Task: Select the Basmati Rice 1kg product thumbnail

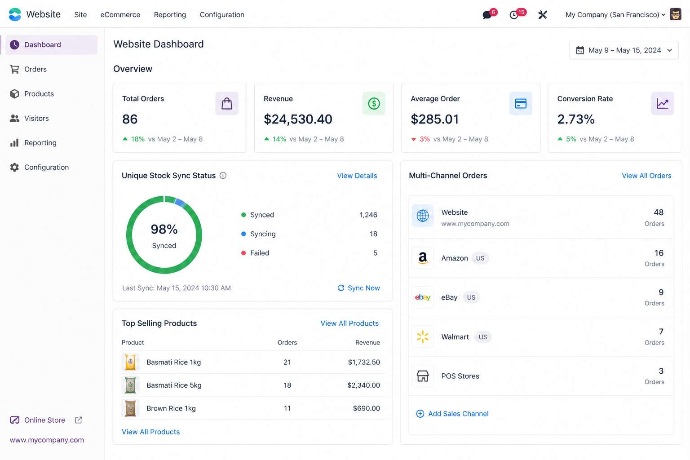Action: tap(130, 362)
